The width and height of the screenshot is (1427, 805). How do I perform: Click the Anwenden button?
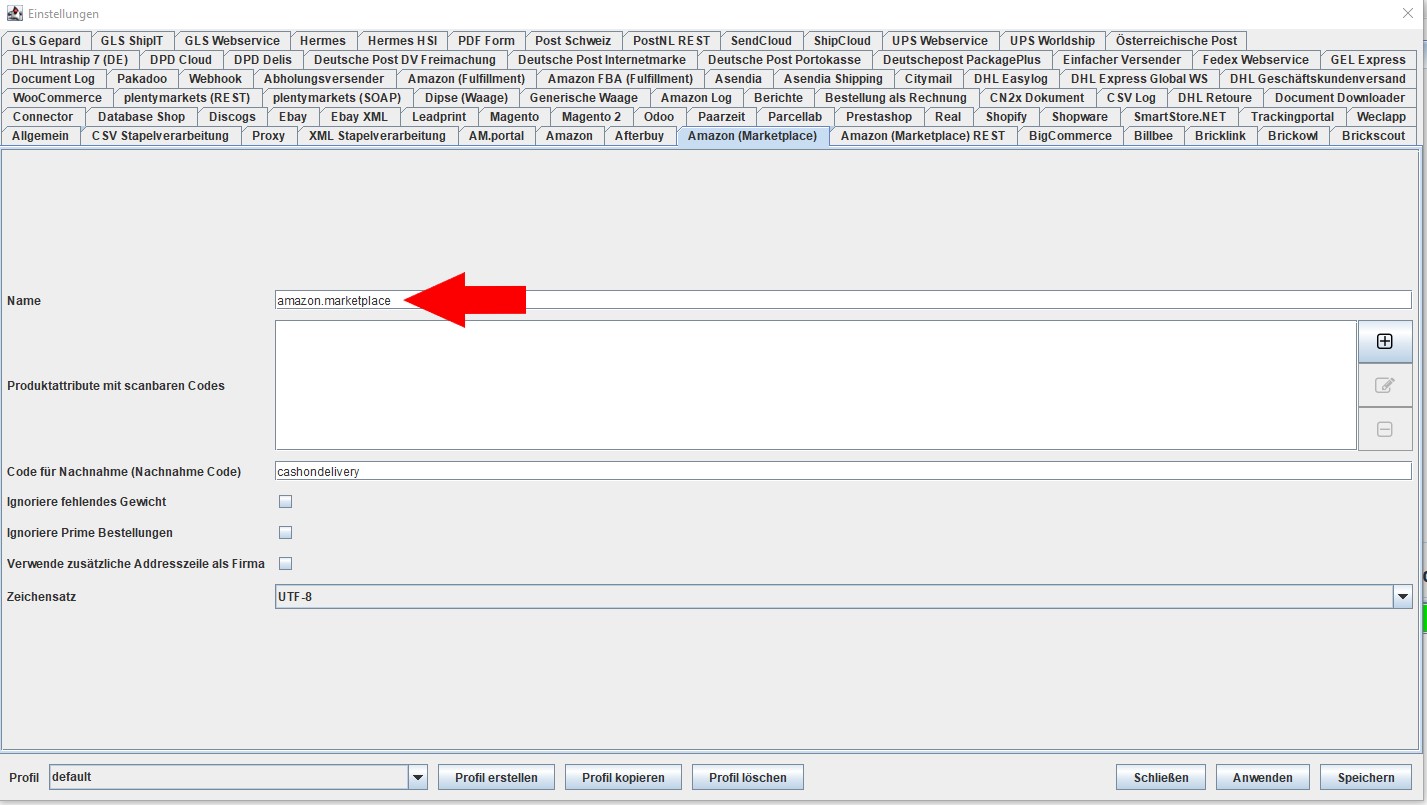[x=1263, y=777]
